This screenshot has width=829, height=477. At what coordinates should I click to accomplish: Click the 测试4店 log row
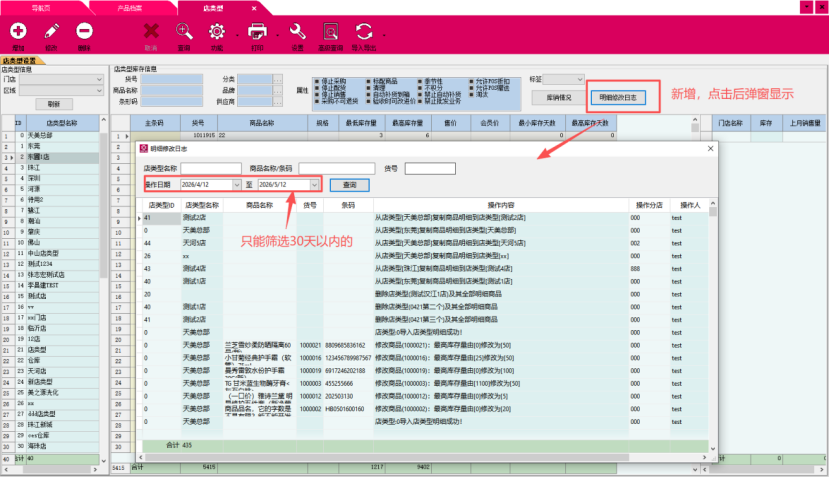point(423,269)
